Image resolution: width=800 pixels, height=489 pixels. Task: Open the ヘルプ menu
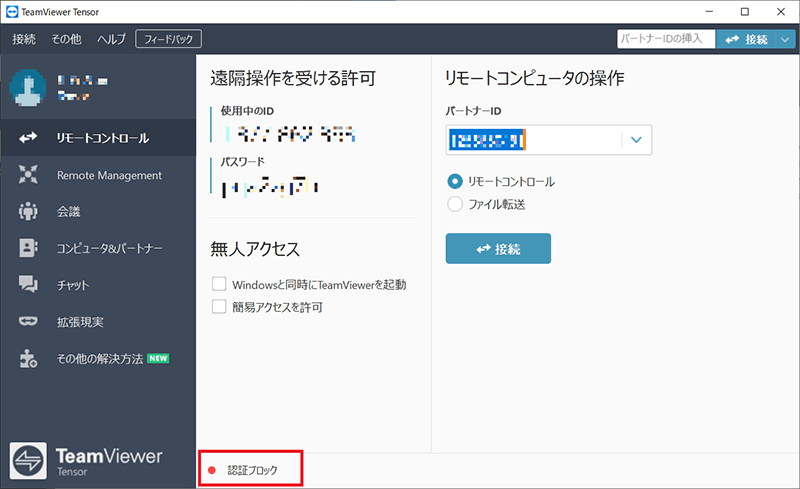coord(111,39)
